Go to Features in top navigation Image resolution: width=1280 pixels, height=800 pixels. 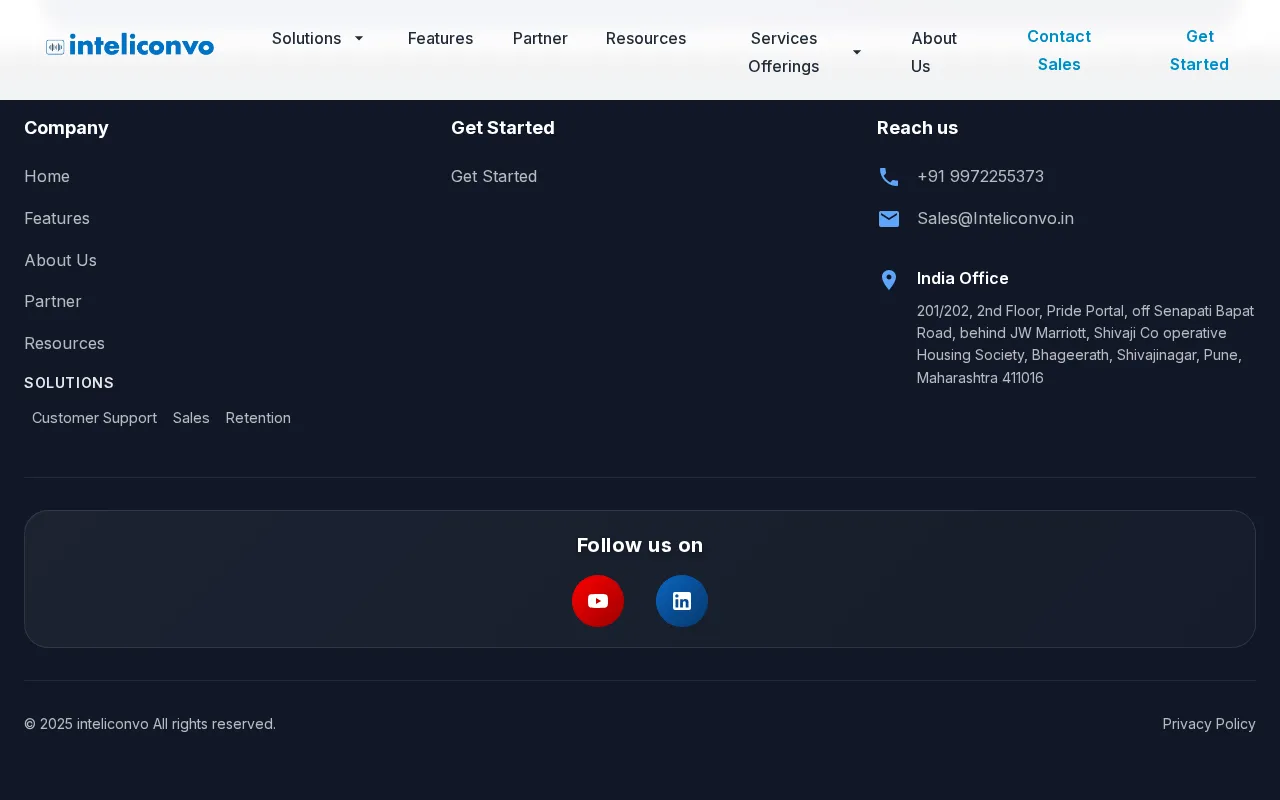tap(440, 38)
